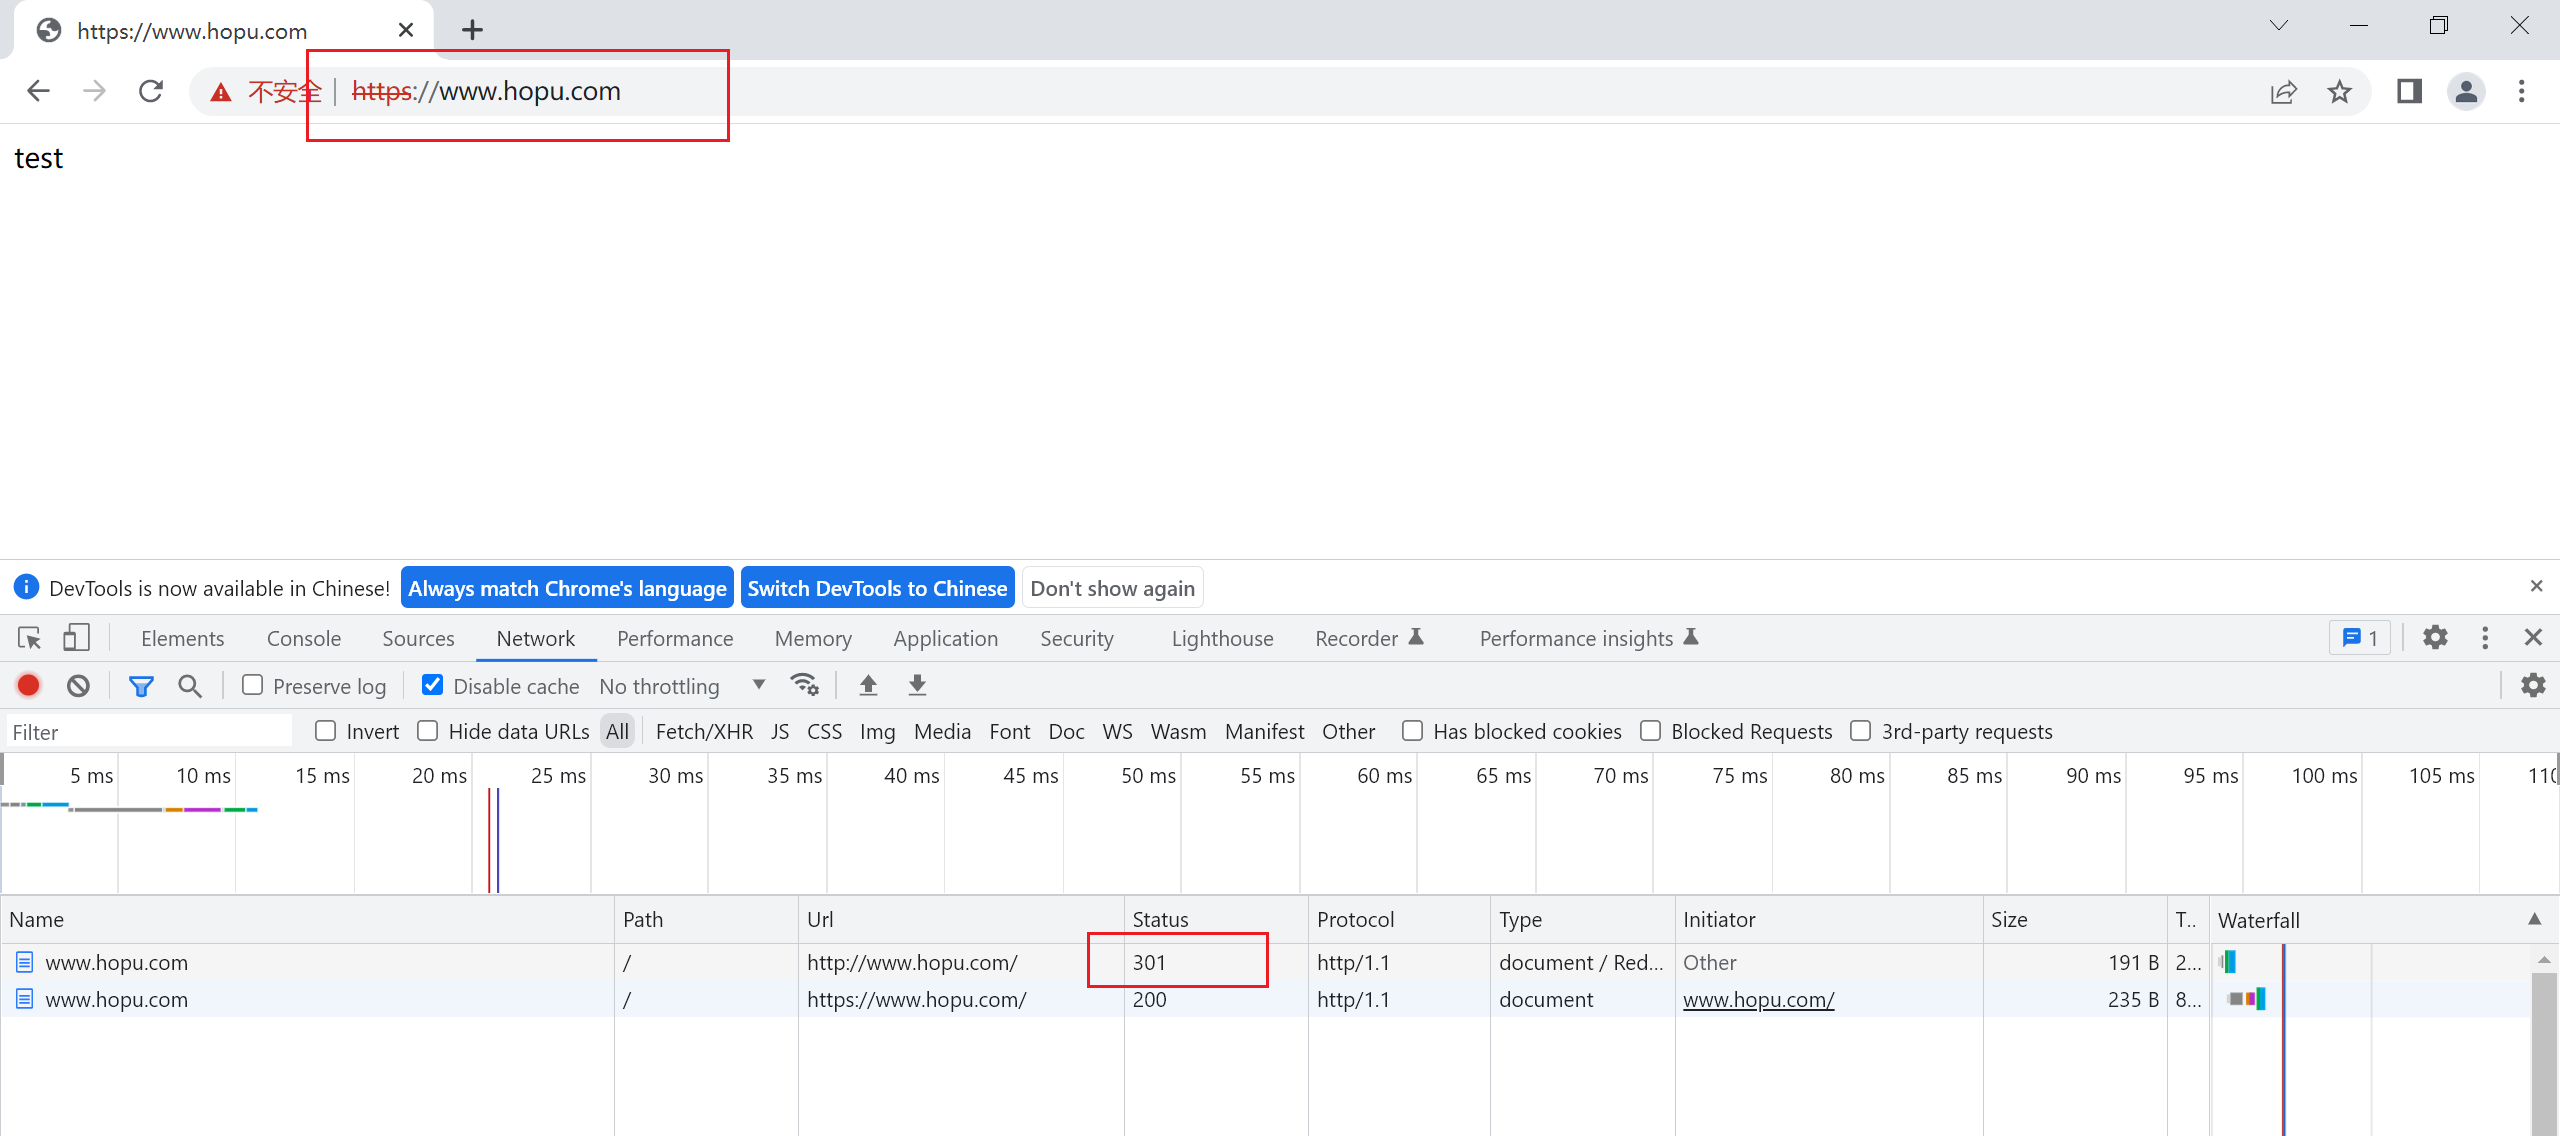Export HAR file with download arrow
Viewport: 2560px width, 1136px height.
click(x=917, y=685)
